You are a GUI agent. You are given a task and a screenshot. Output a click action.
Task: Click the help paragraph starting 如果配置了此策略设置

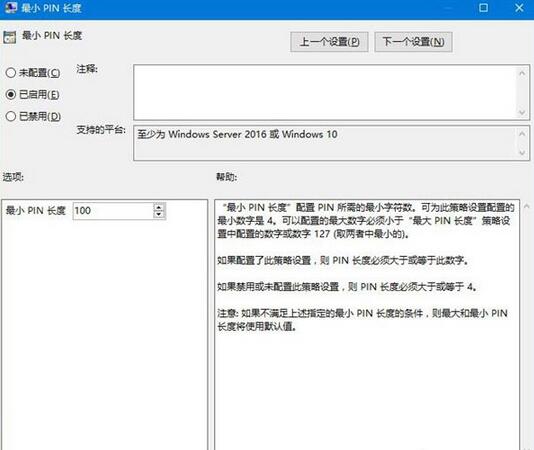[x=343, y=261]
